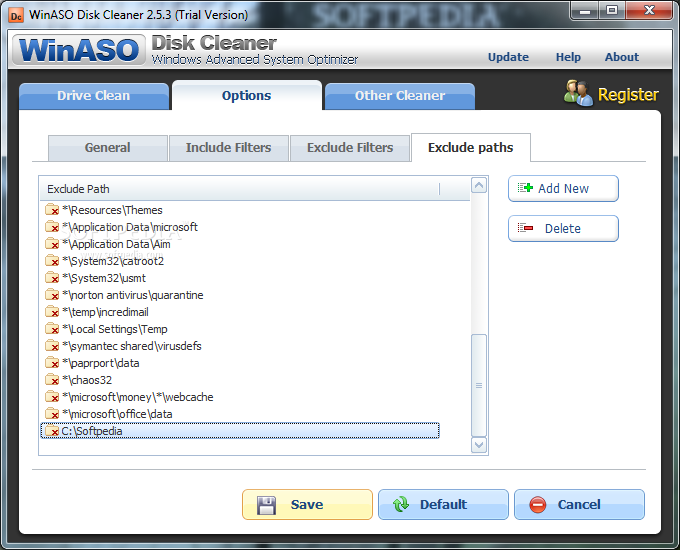Switch to the Drive Clean tab
680x550 pixels.
(94, 96)
